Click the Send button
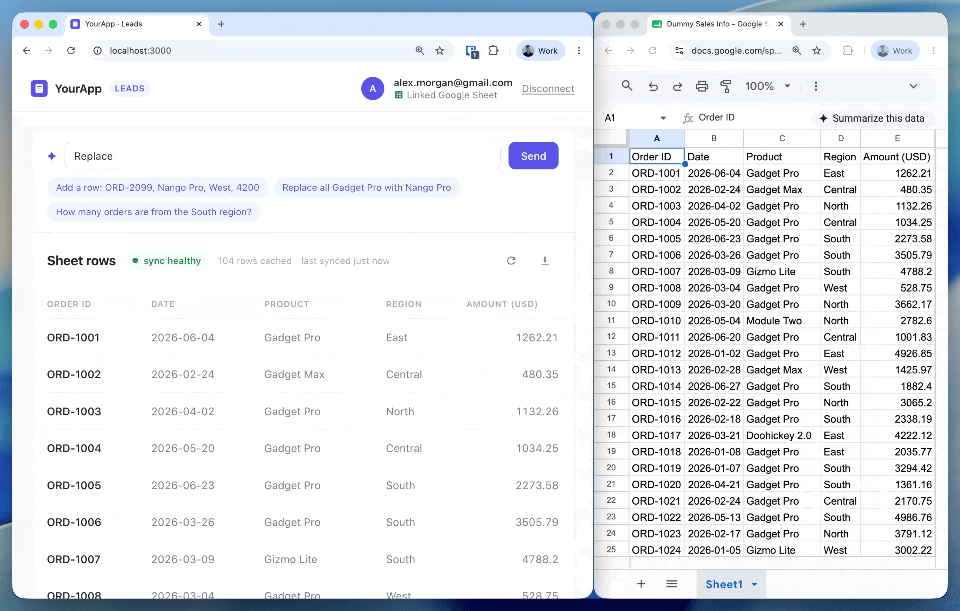 (x=533, y=156)
